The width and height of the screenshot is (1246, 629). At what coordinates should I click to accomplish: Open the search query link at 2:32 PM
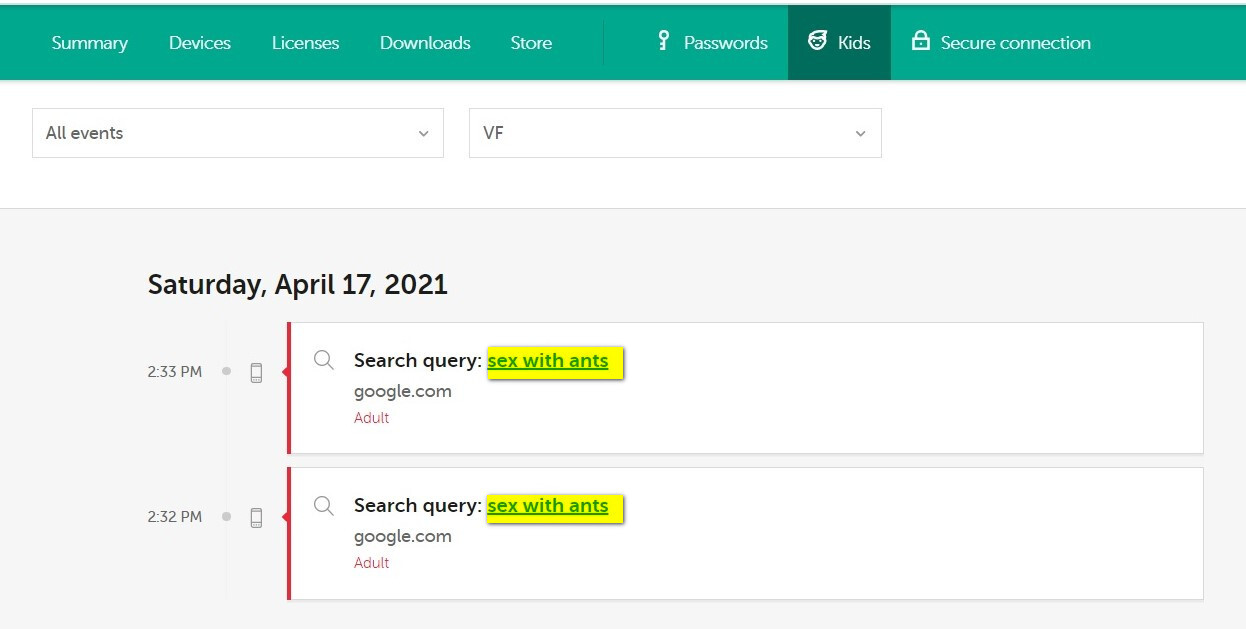click(x=548, y=506)
